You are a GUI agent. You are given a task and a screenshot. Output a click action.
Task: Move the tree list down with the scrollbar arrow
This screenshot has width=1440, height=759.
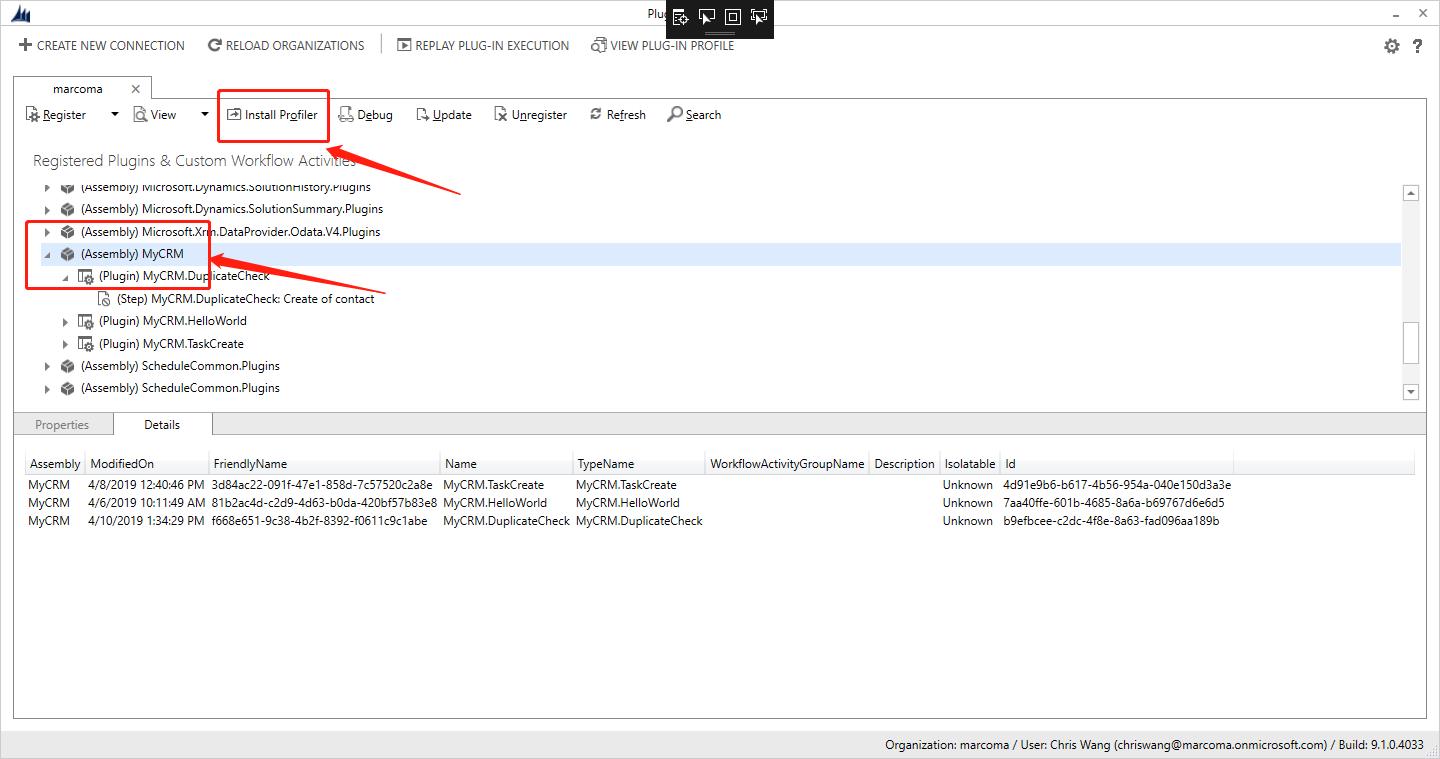click(x=1411, y=392)
